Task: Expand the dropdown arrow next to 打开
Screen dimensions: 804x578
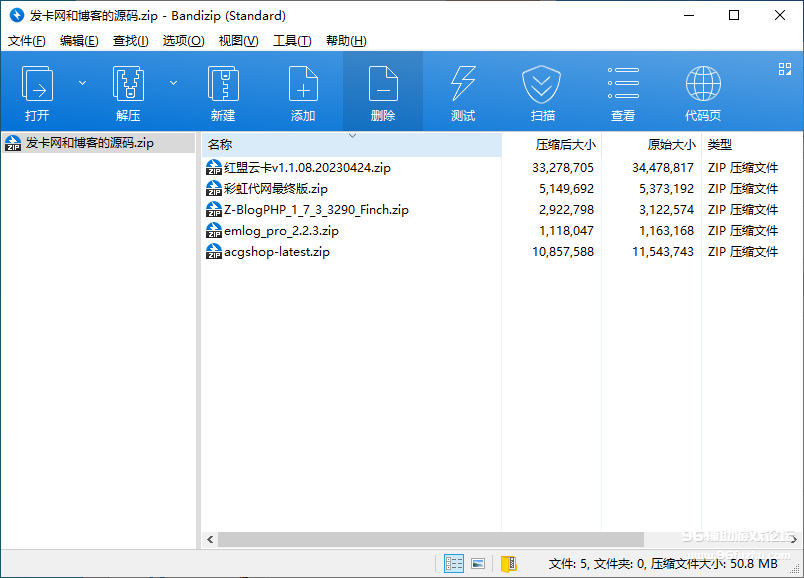Action: [82, 83]
